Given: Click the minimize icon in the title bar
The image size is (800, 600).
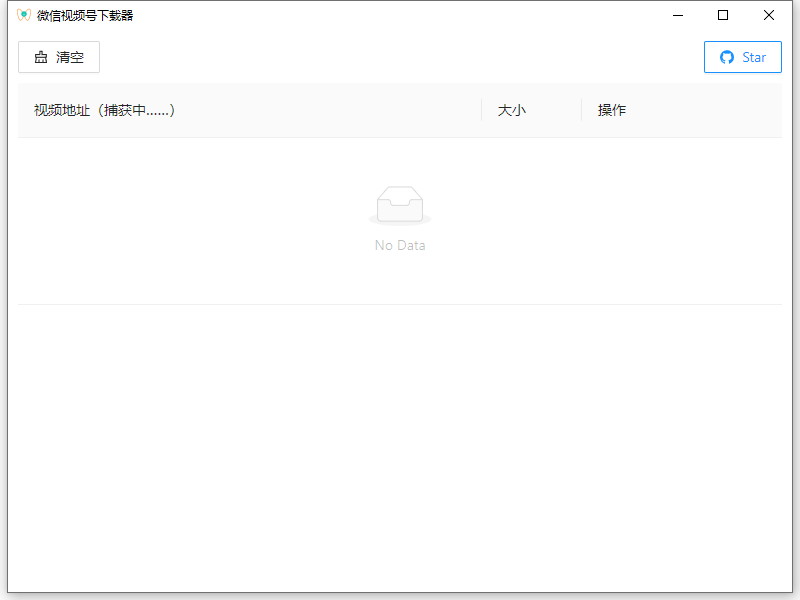Looking at the screenshot, I should click(677, 15).
